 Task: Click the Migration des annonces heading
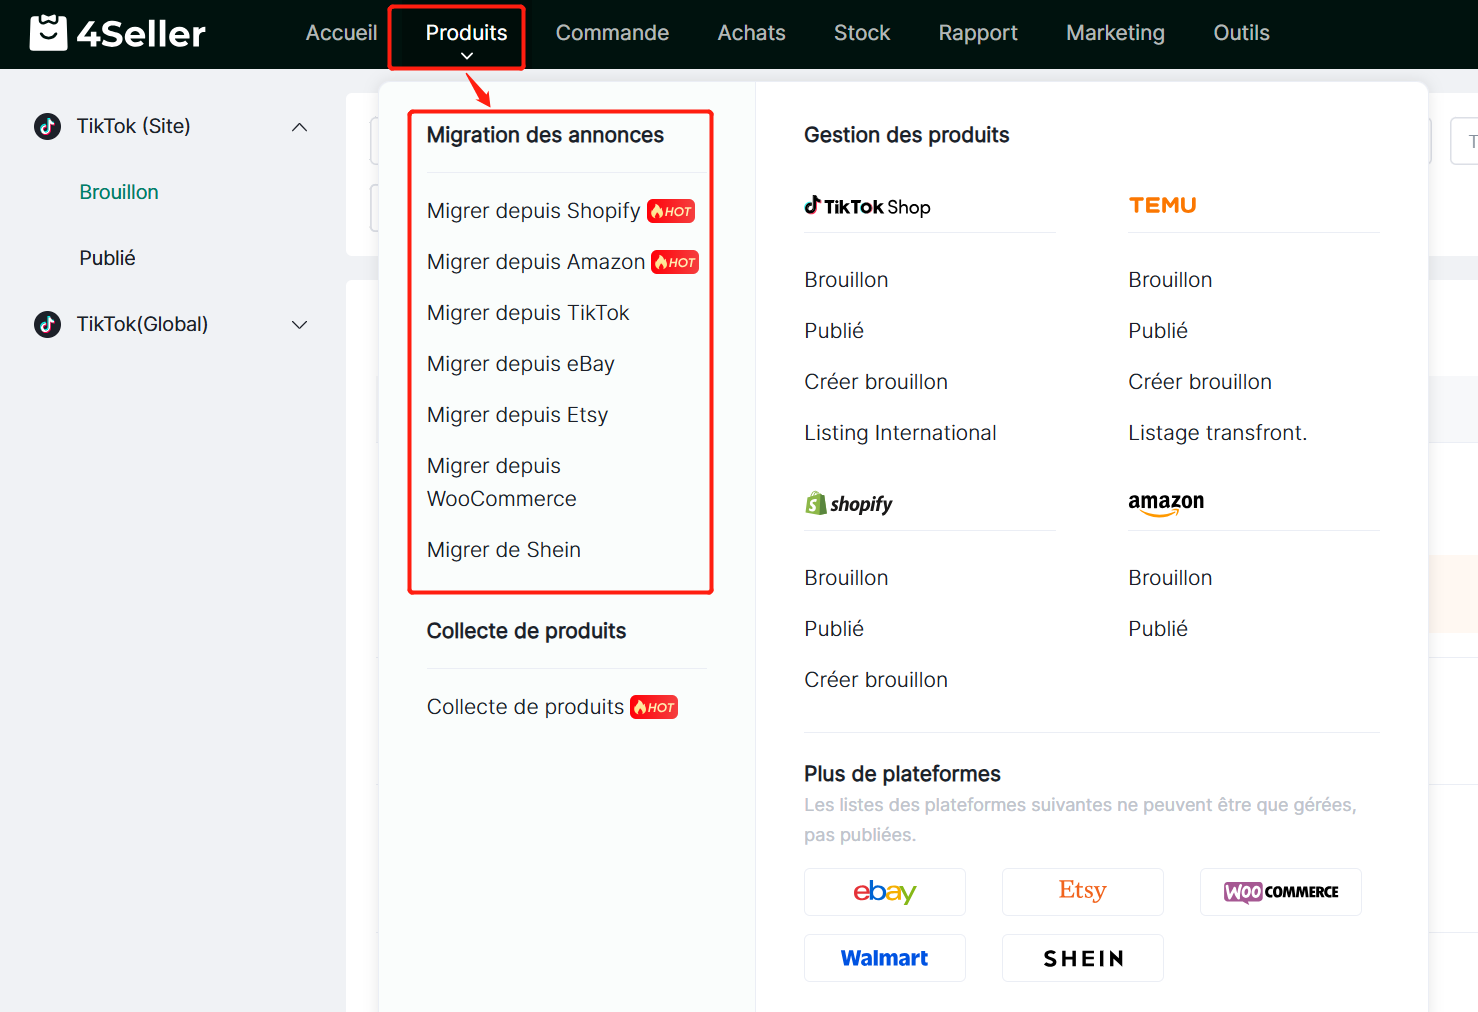[545, 135]
